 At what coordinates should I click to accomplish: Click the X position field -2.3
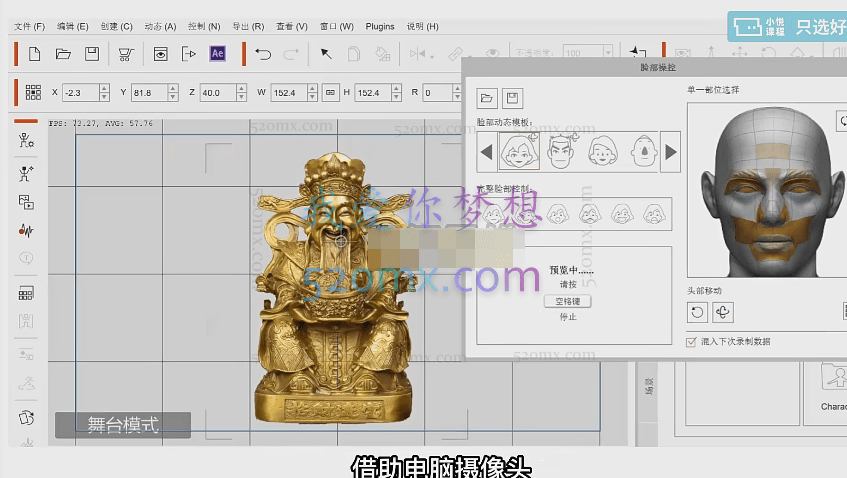[81, 92]
